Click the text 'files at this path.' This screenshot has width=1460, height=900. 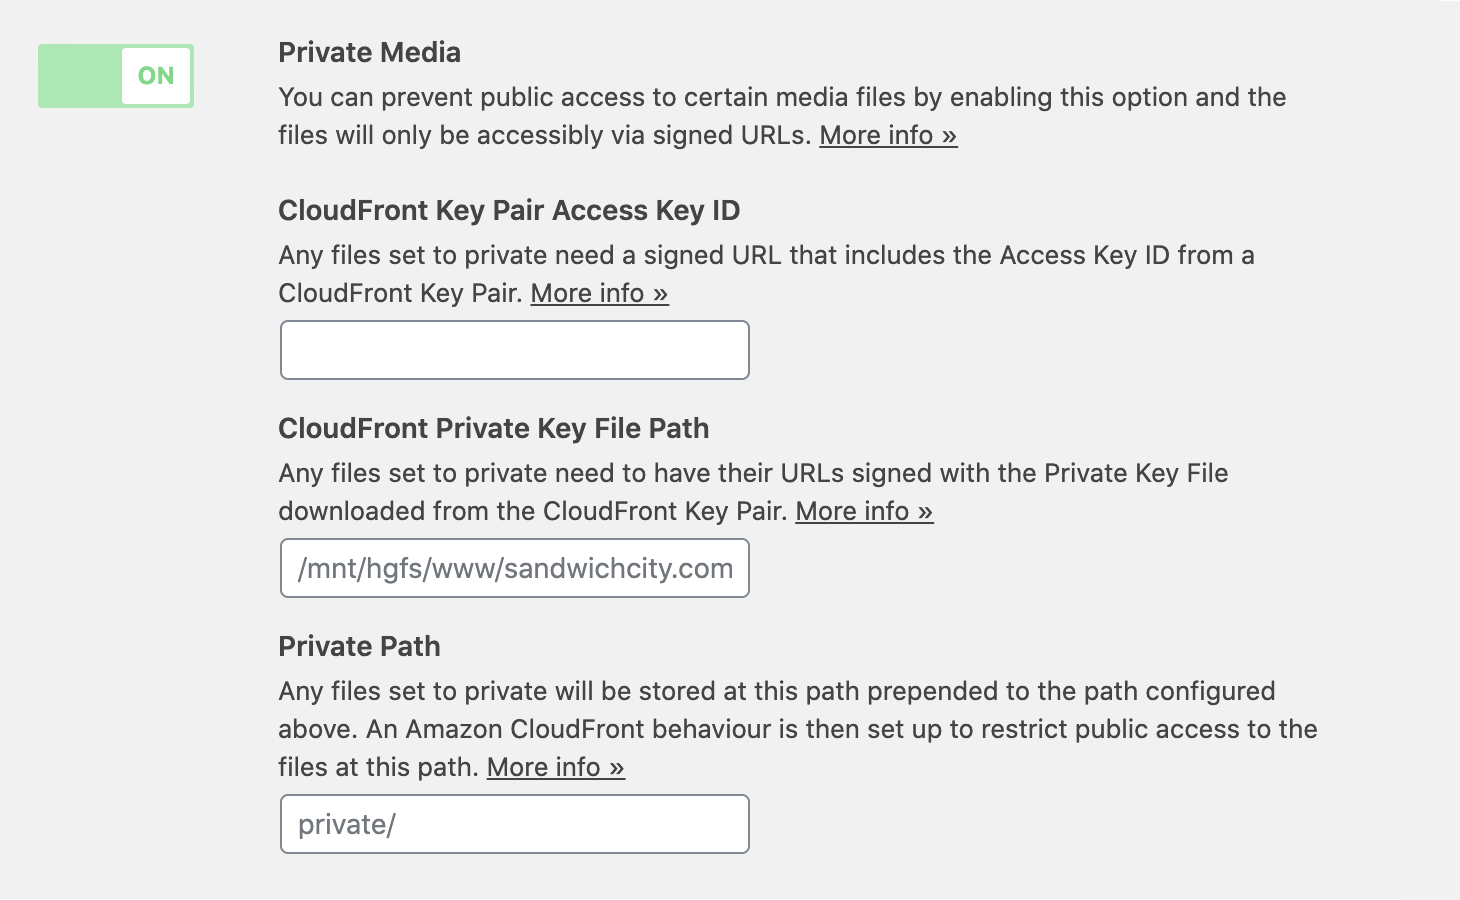(x=378, y=767)
